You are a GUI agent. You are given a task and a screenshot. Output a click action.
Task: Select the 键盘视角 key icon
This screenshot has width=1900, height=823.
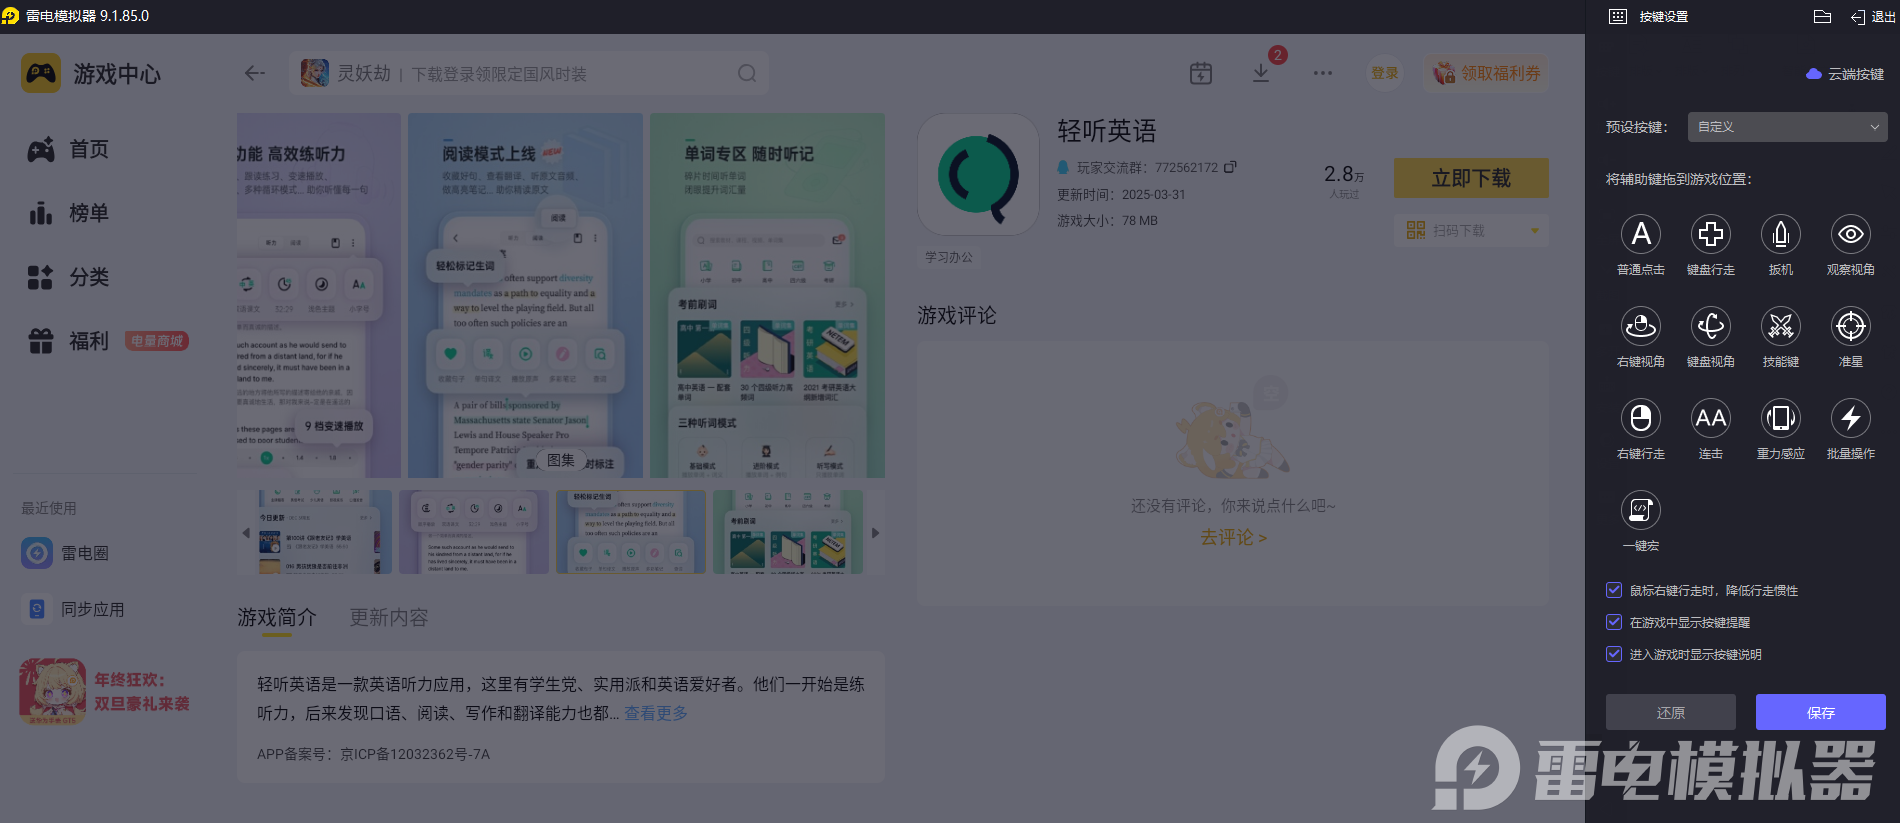pyautogui.click(x=1711, y=326)
